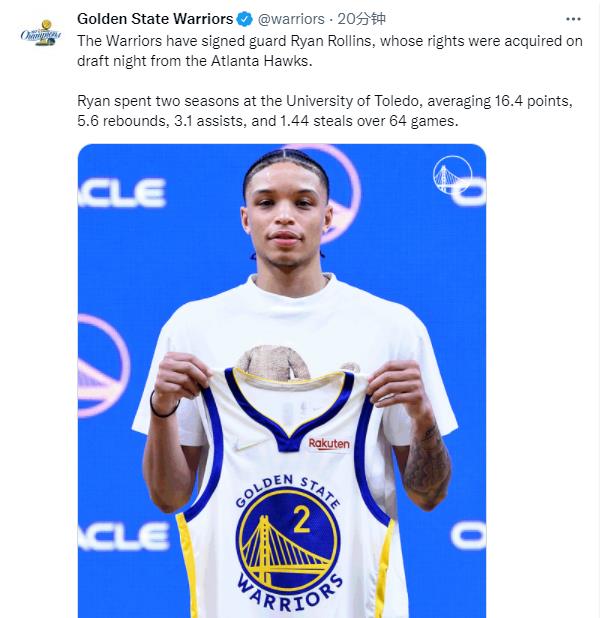
Task: Click the @warriors handle
Action: (292, 19)
